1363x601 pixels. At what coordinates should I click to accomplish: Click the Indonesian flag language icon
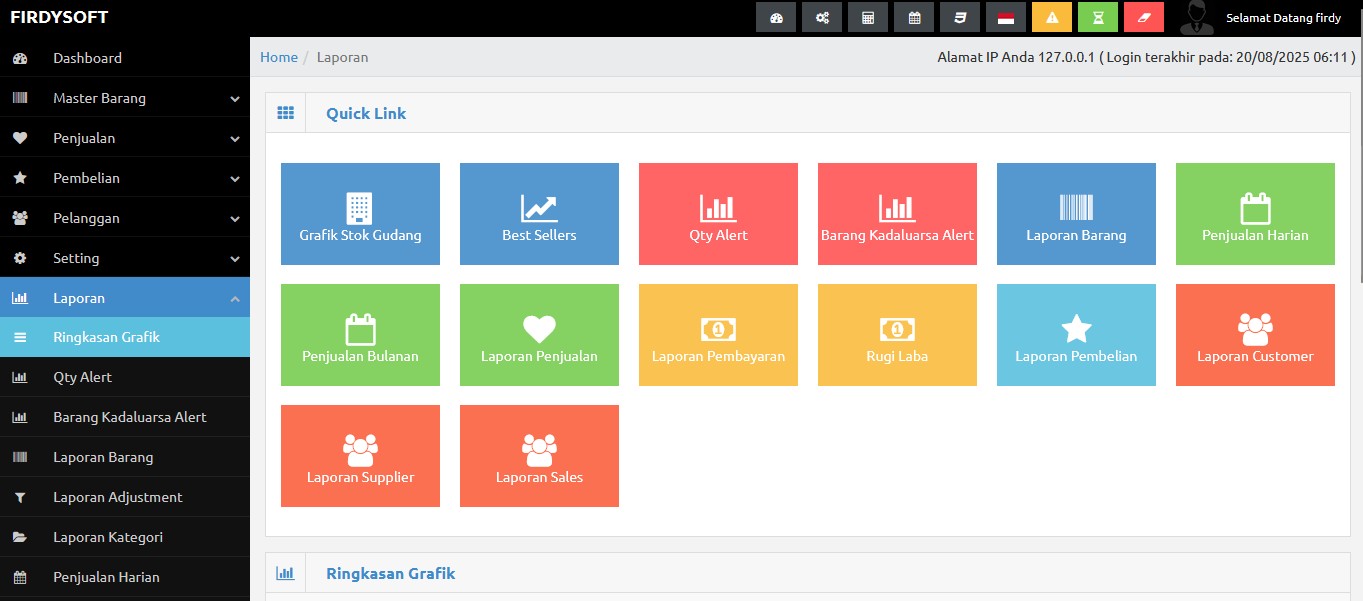(x=1006, y=17)
